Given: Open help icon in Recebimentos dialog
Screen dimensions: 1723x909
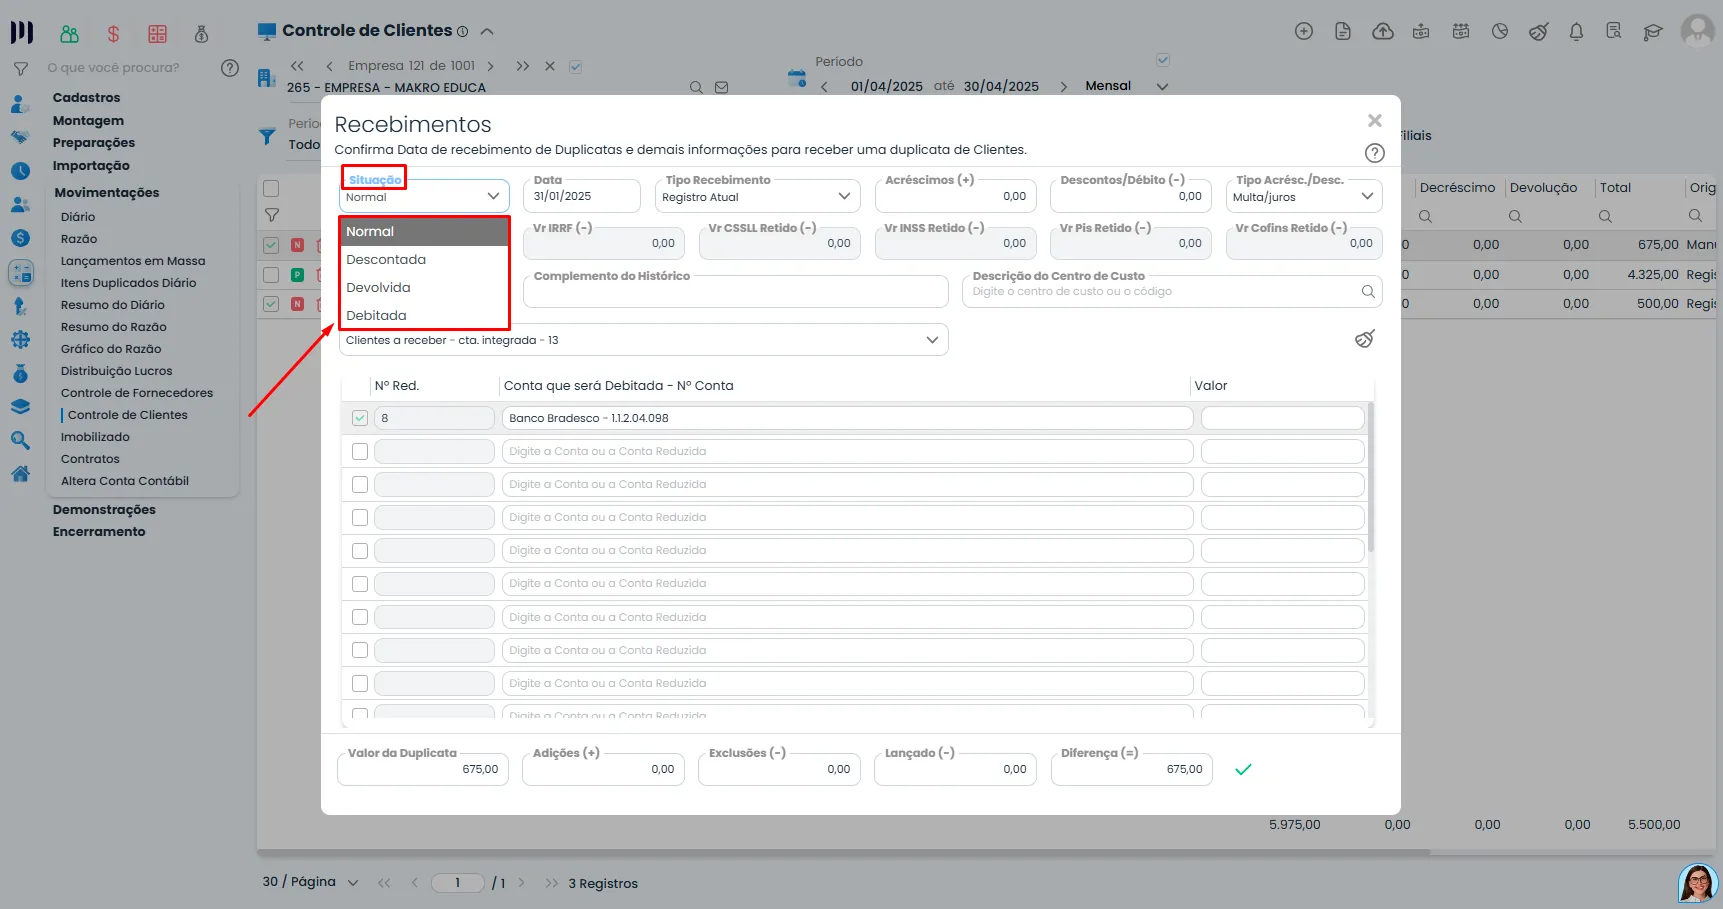Looking at the screenshot, I should pyautogui.click(x=1375, y=153).
